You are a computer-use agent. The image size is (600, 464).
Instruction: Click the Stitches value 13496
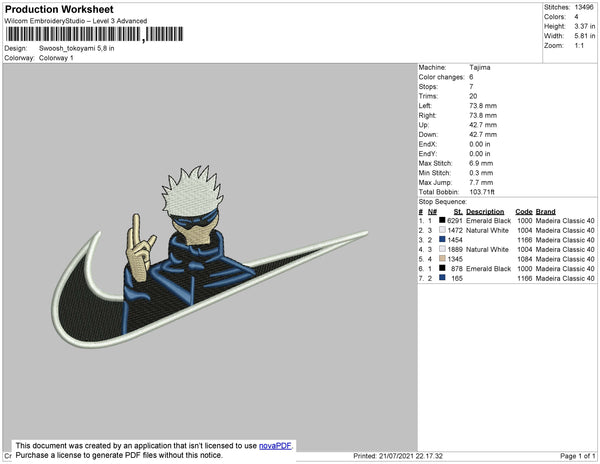click(x=584, y=7)
